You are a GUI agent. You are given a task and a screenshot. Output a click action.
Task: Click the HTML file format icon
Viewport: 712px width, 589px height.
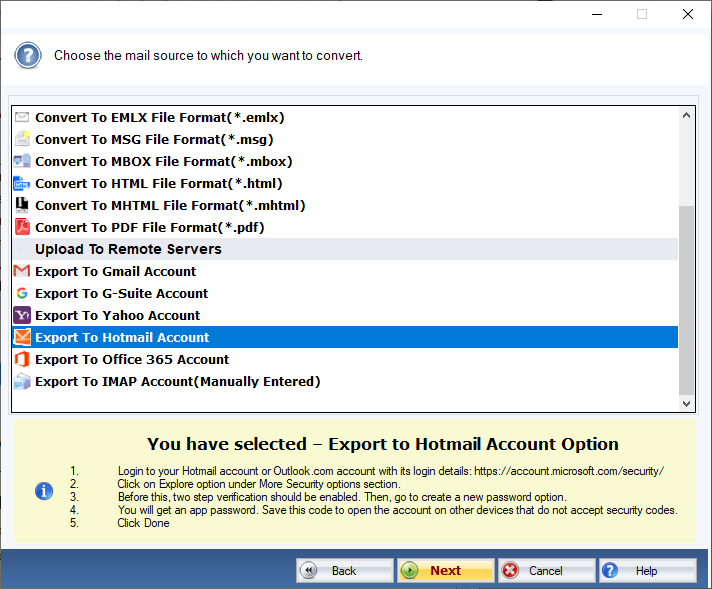22,183
